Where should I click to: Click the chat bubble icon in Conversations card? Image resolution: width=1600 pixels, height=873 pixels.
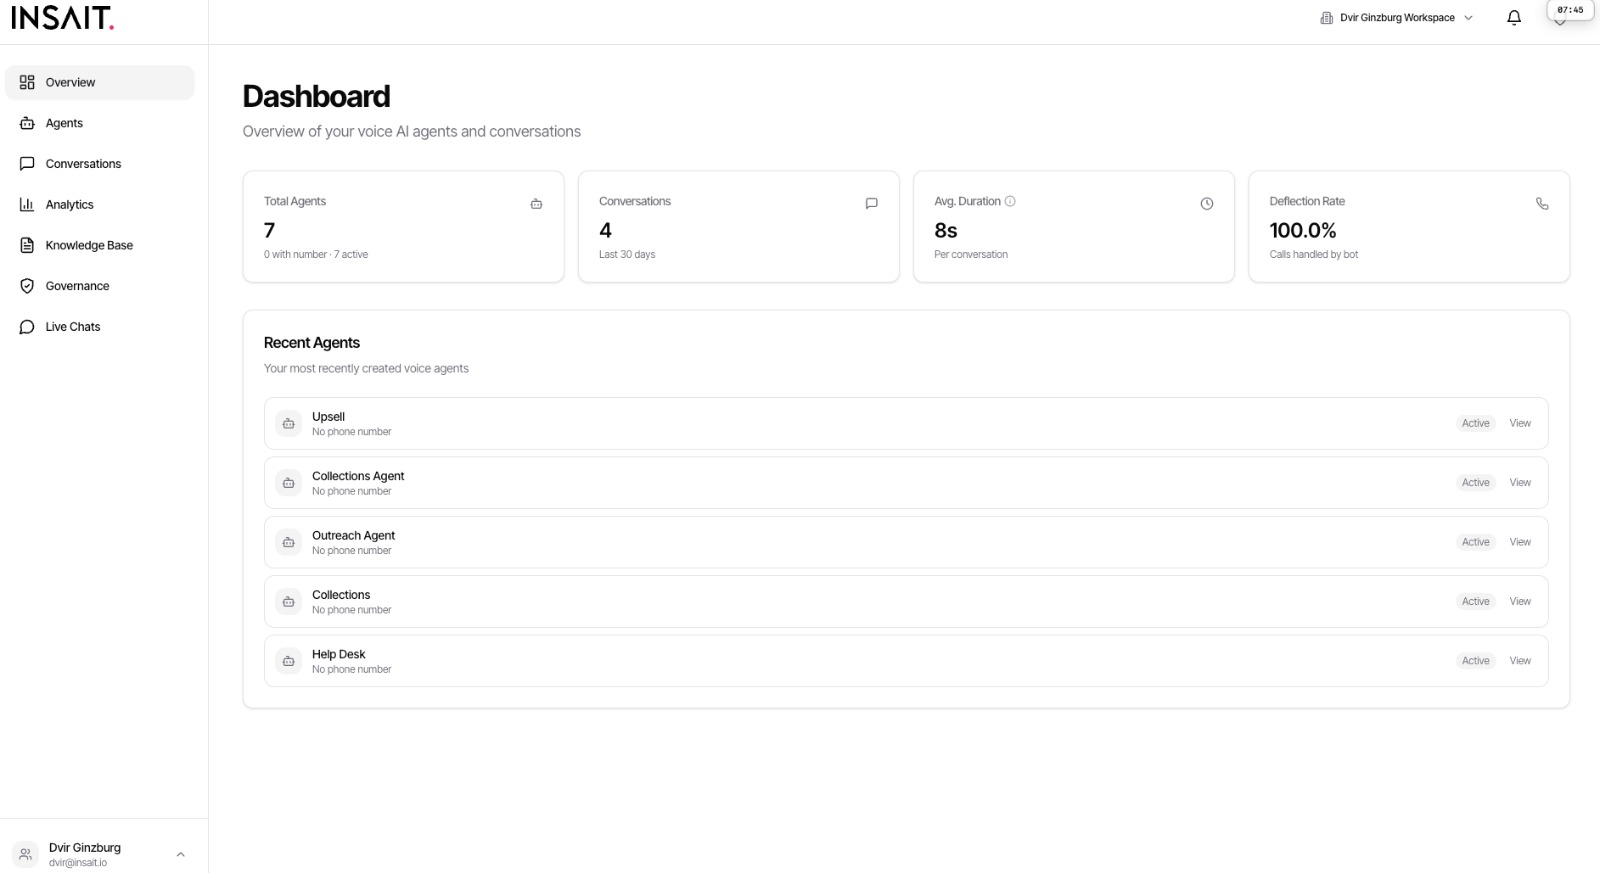pyautogui.click(x=871, y=204)
